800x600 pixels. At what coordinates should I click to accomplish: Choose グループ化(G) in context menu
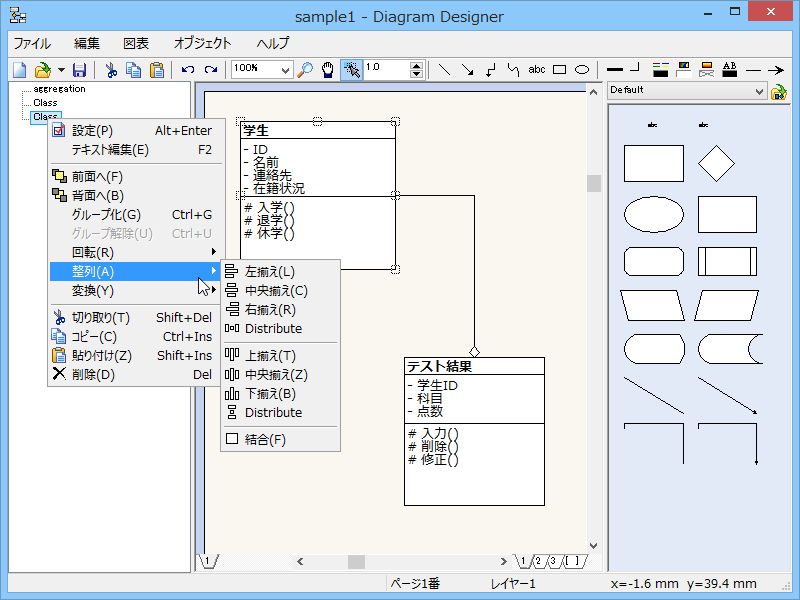coord(136,214)
